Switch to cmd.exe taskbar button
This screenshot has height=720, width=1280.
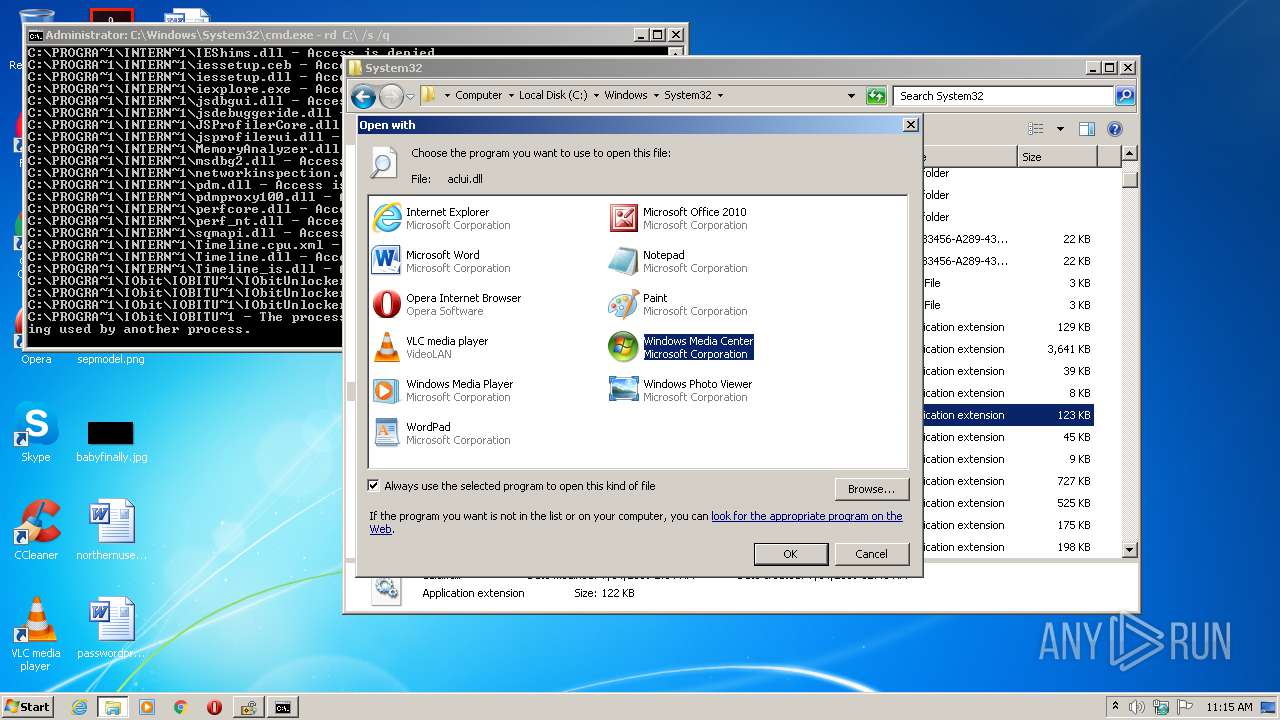pos(283,707)
